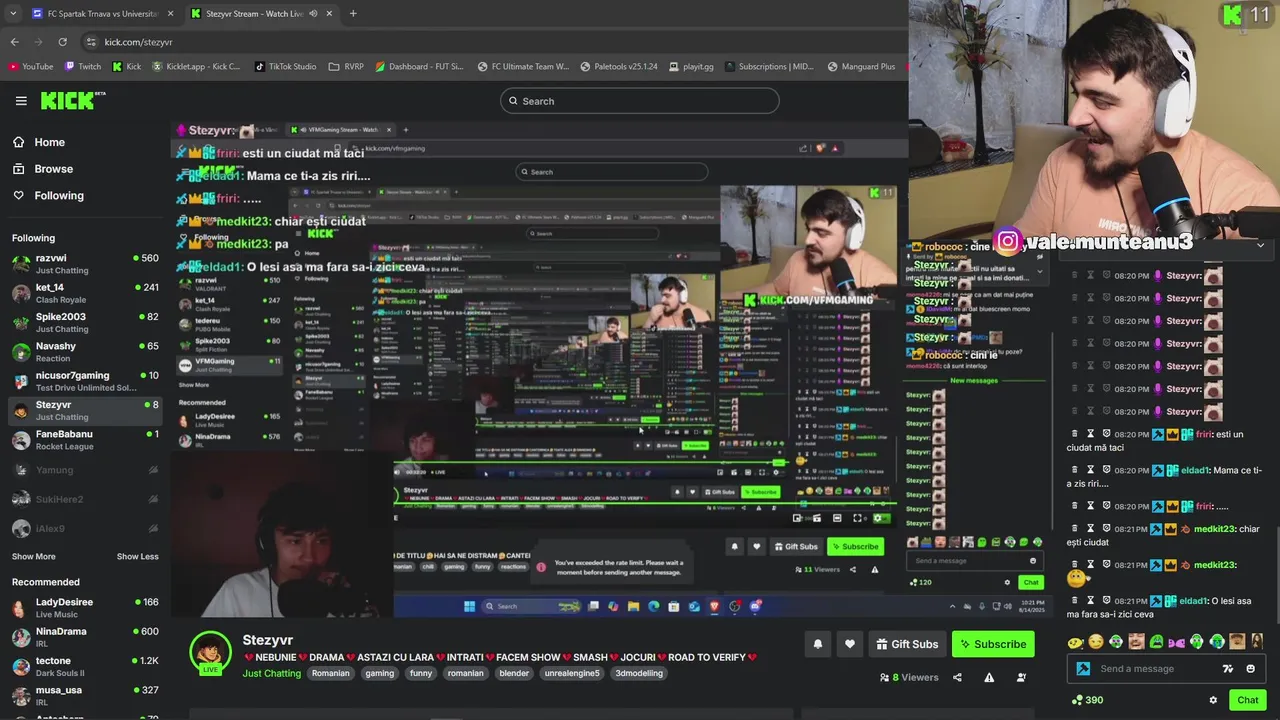Collapse following list with Show Less
This screenshot has width=1280, height=720.
coord(138,557)
